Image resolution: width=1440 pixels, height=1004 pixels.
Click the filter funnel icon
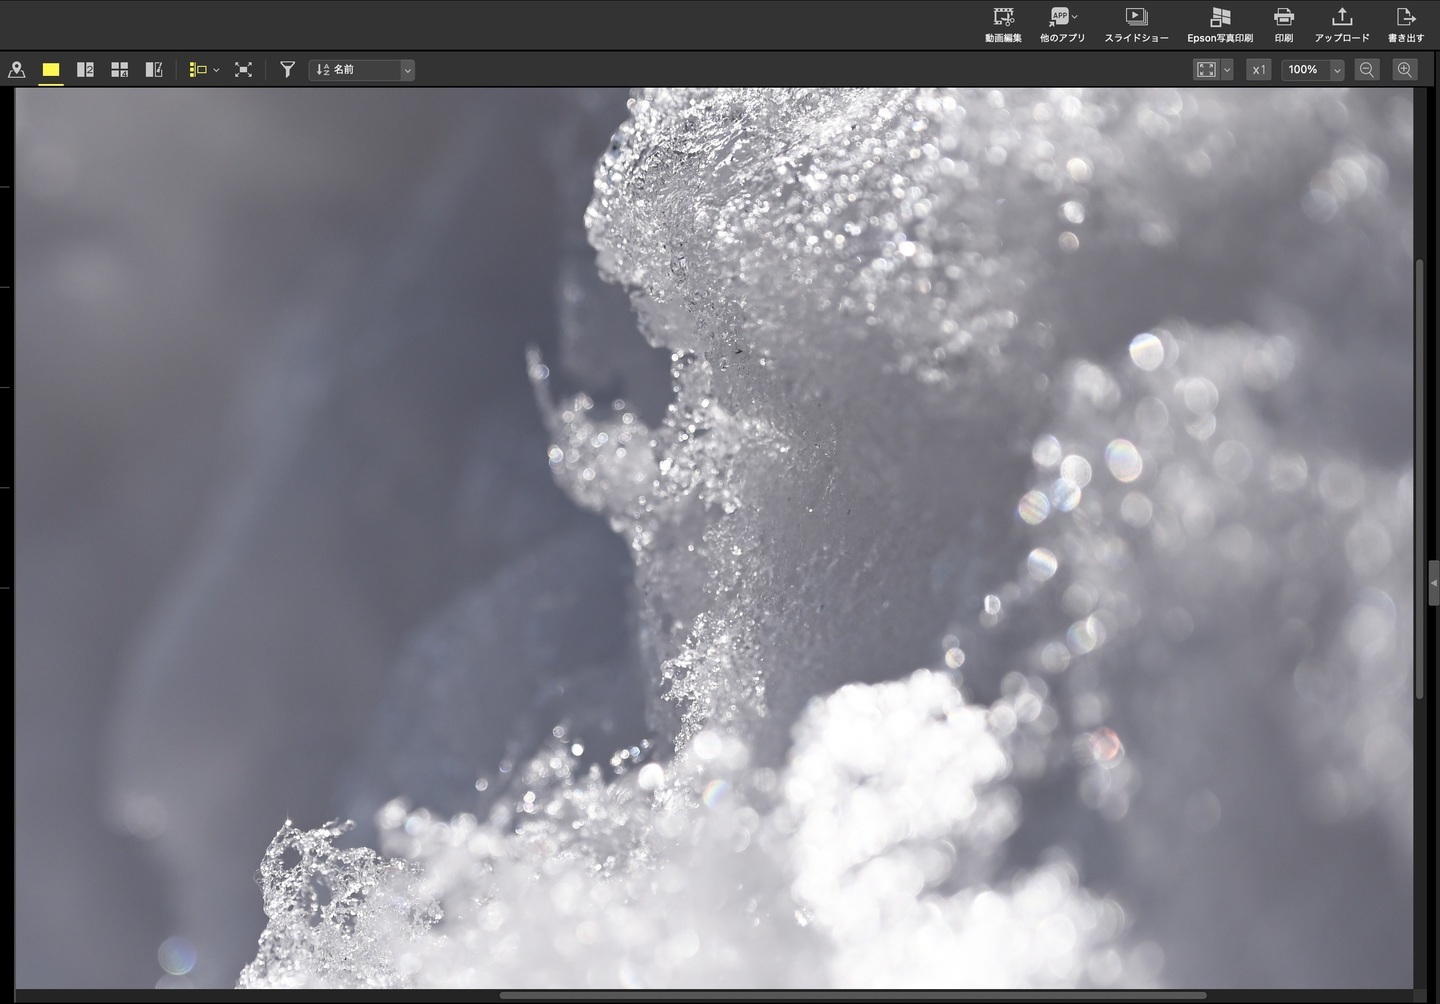tap(287, 70)
